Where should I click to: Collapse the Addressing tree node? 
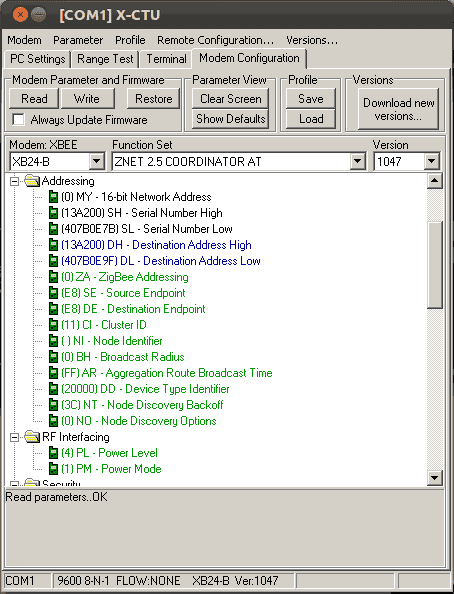click(14, 181)
